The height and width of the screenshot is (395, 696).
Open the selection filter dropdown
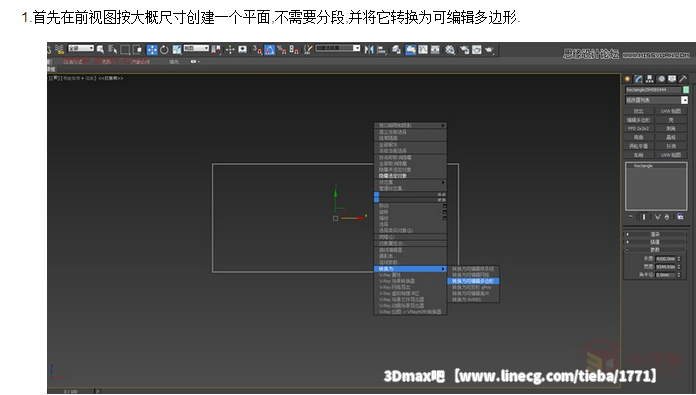tap(81, 48)
